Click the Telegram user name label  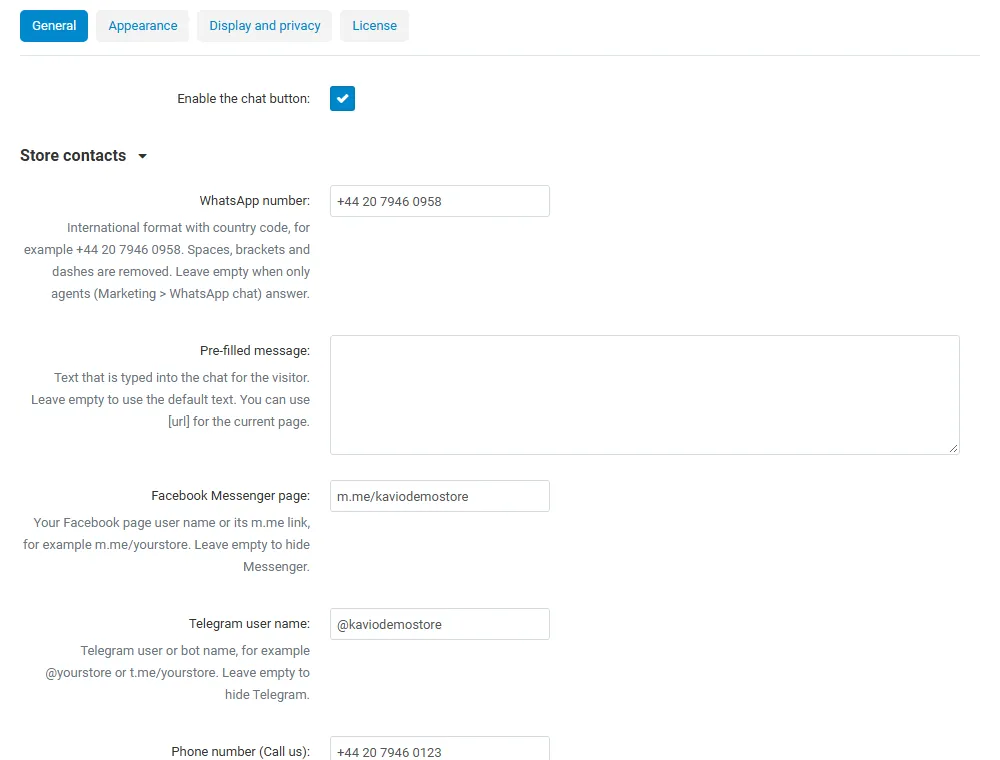(249, 624)
